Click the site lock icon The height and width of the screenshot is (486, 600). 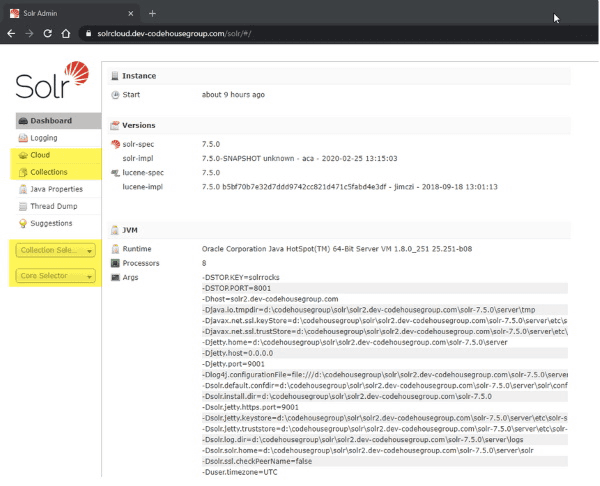tap(88, 34)
